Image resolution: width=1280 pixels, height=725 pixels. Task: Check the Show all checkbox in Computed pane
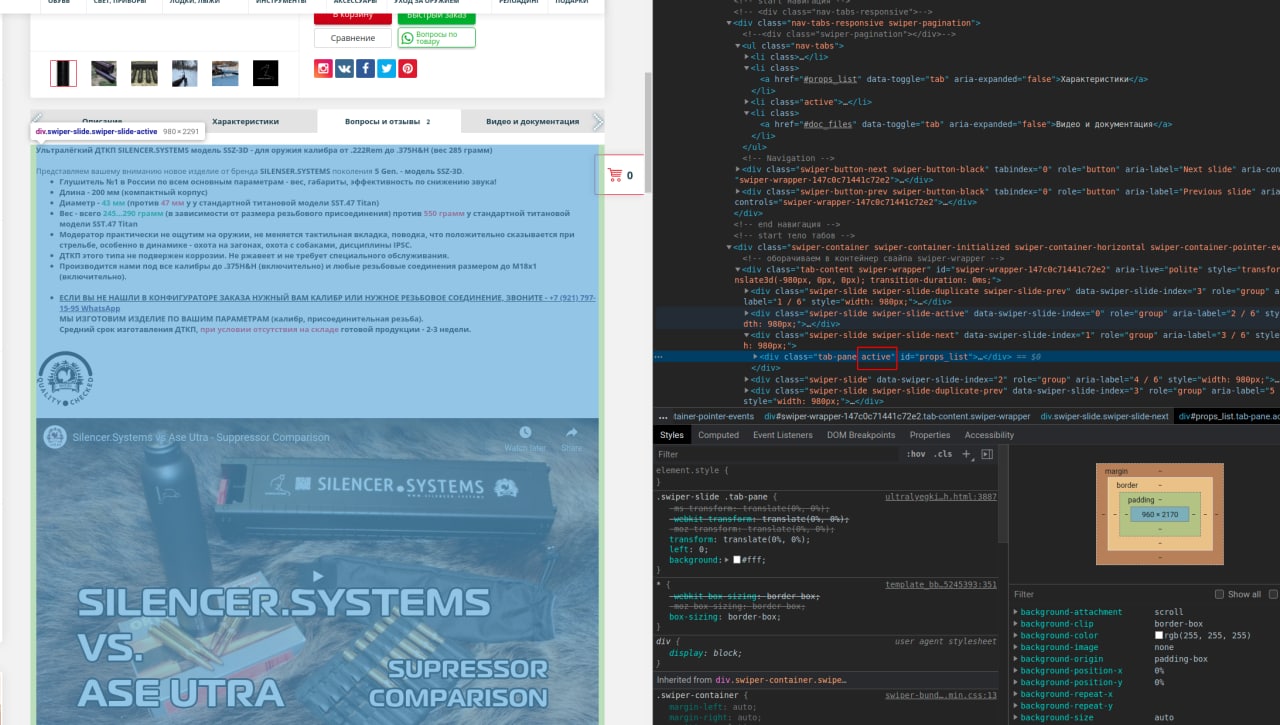[1219, 594]
